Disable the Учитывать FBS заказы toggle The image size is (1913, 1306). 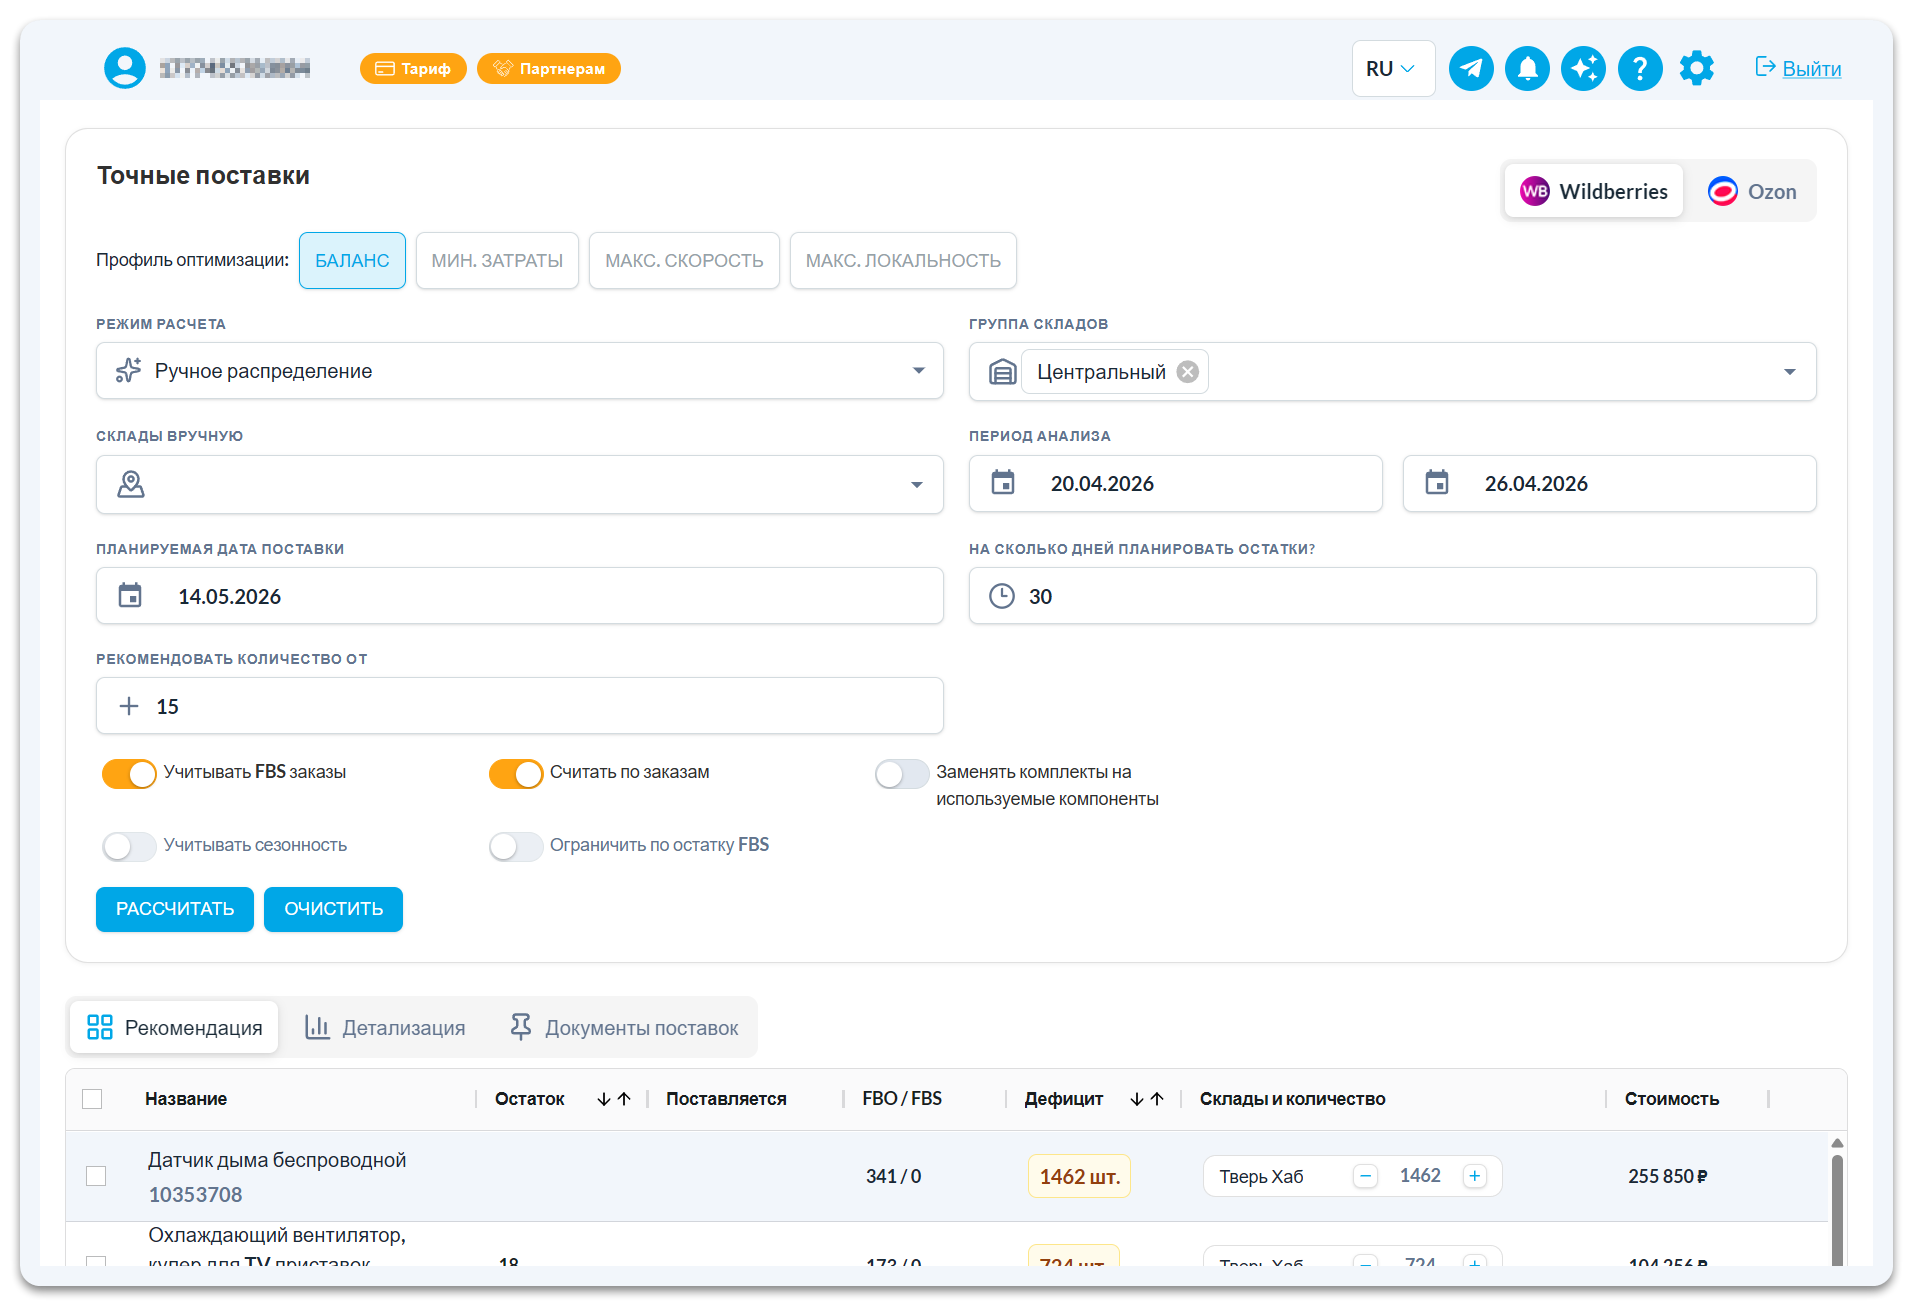(129, 773)
